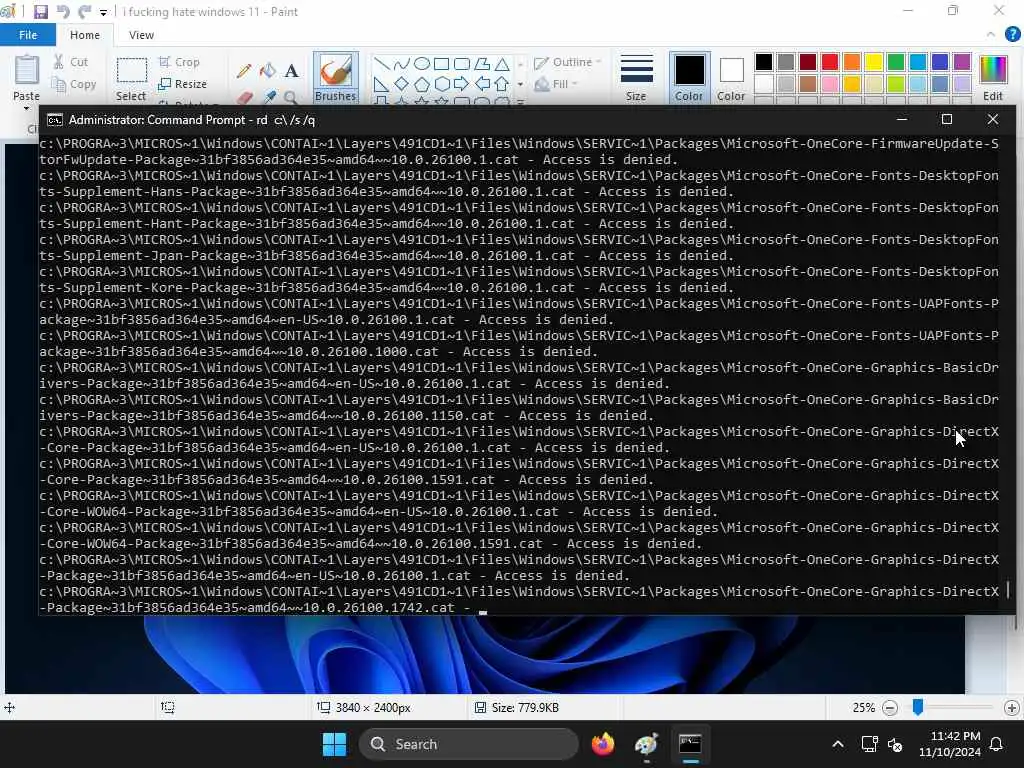Open the Windows Start menu
The image size is (1024, 768).
click(334, 744)
